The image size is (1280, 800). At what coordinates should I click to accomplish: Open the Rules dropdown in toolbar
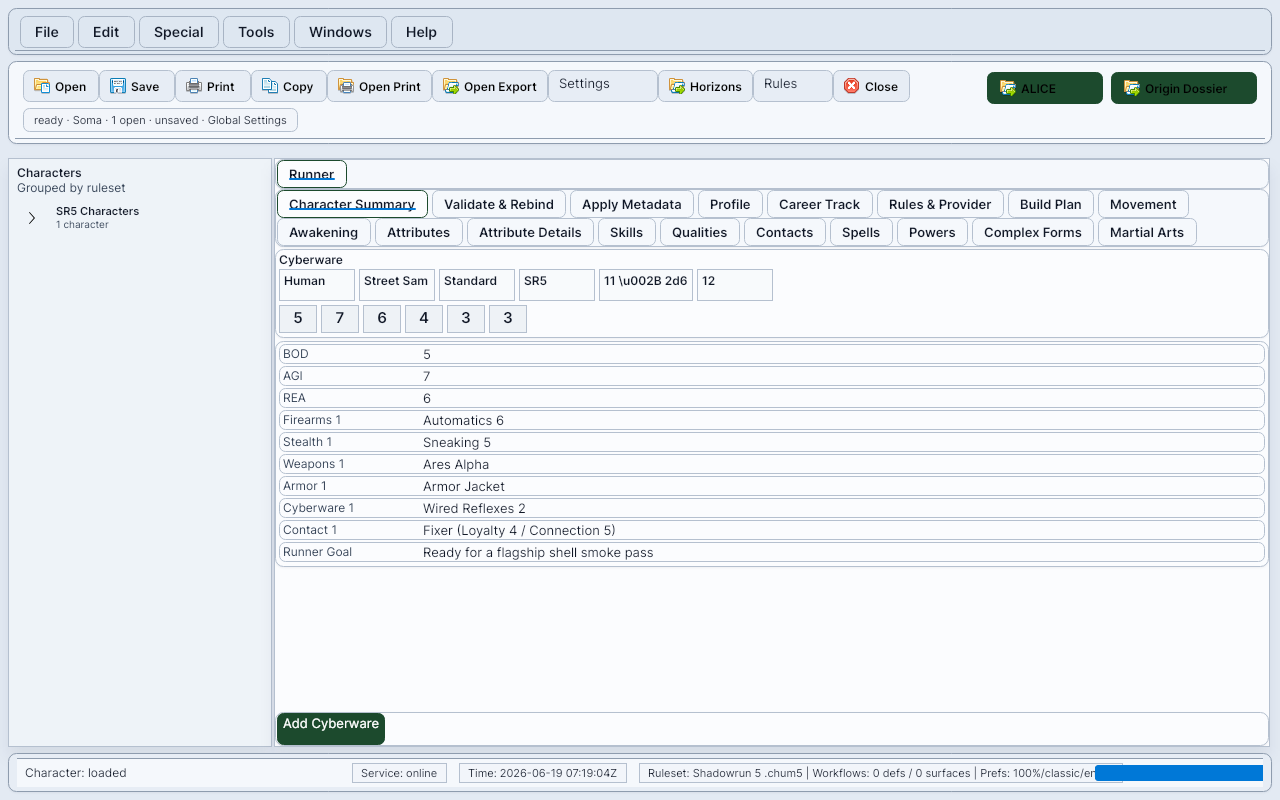[x=793, y=86]
